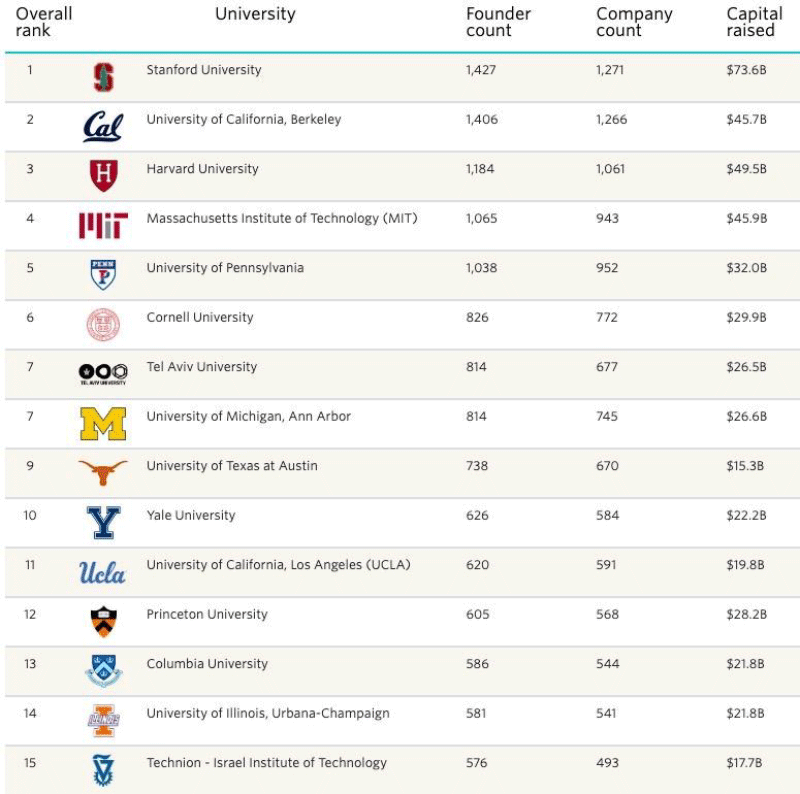Select the Harvard shield logo
The height and width of the screenshot is (794, 800).
pos(103,176)
